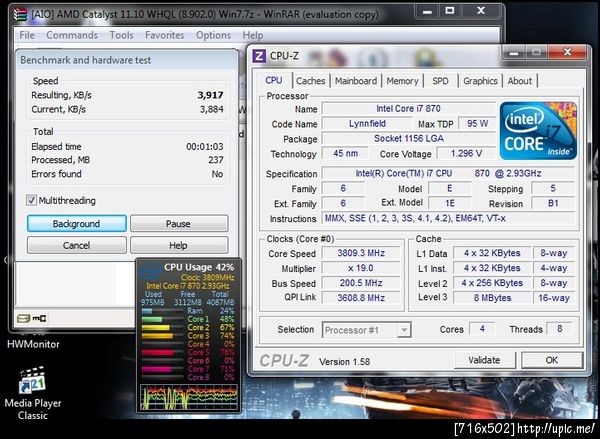Click the Name field showing Intel Core i7 870

pos(408,109)
